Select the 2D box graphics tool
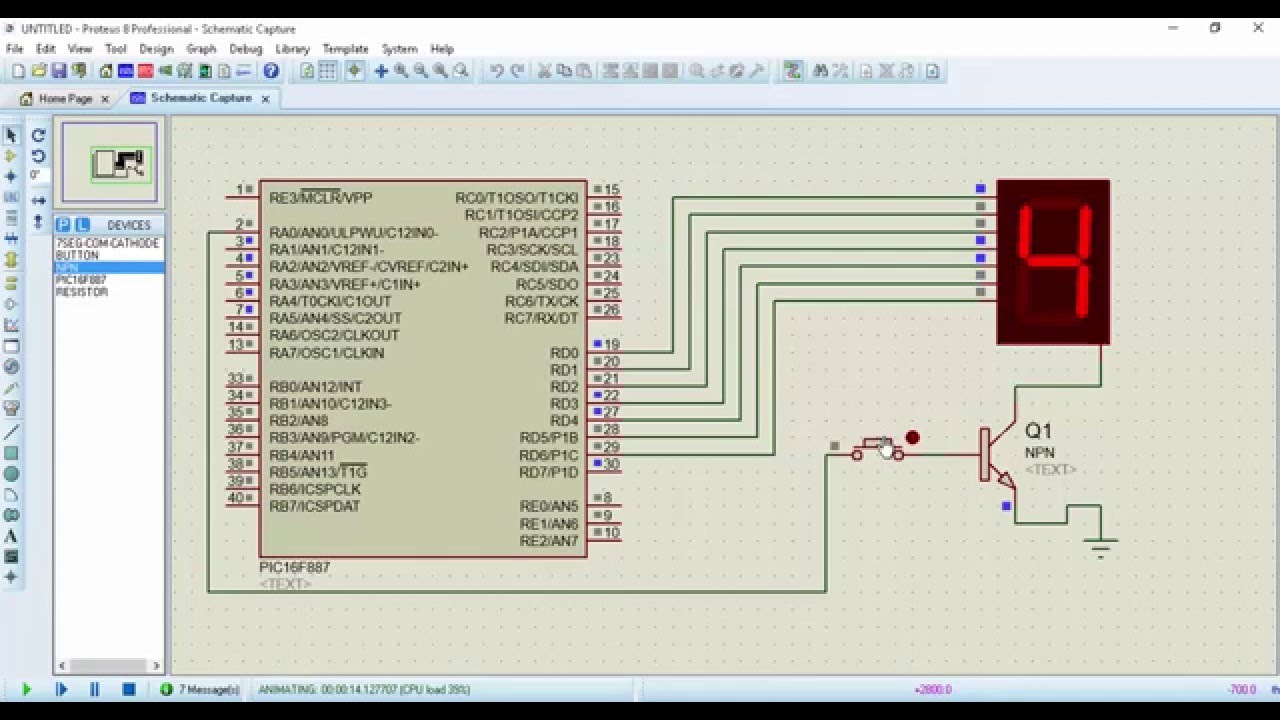The height and width of the screenshot is (720, 1280). [x=11, y=453]
